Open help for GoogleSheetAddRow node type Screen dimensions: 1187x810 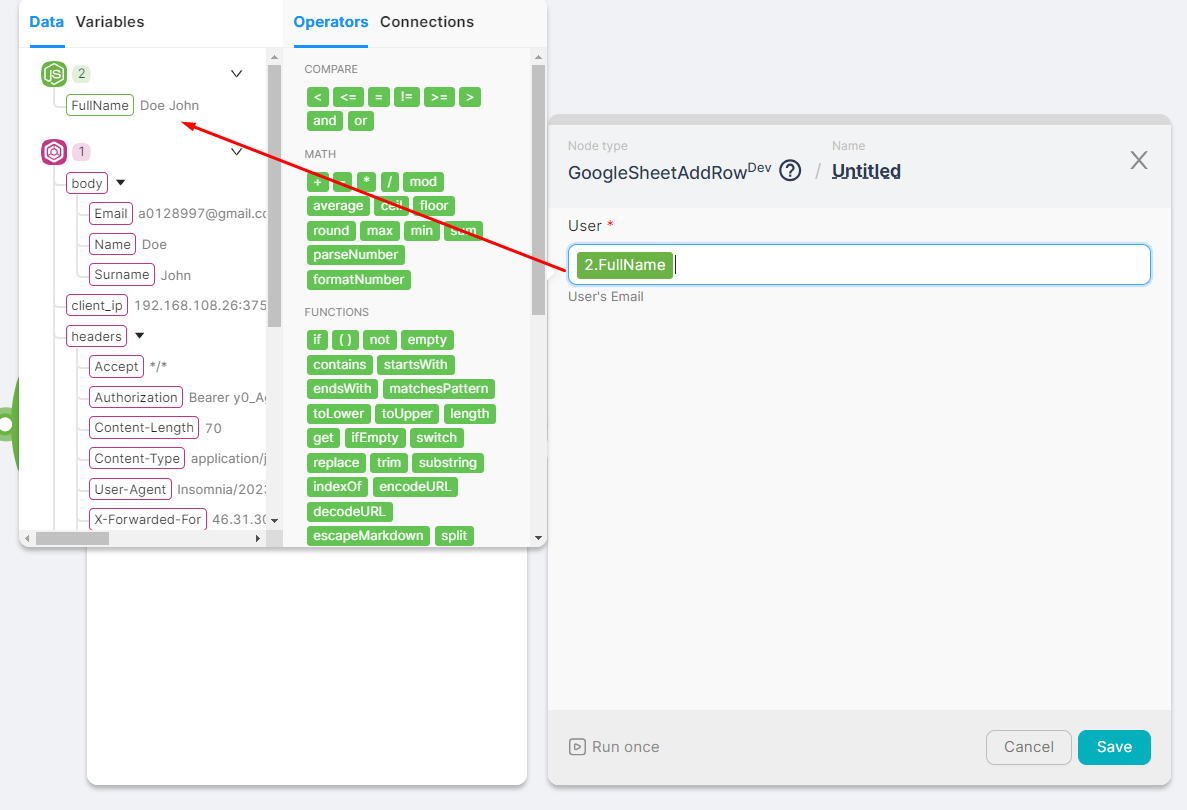tap(790, 170)
